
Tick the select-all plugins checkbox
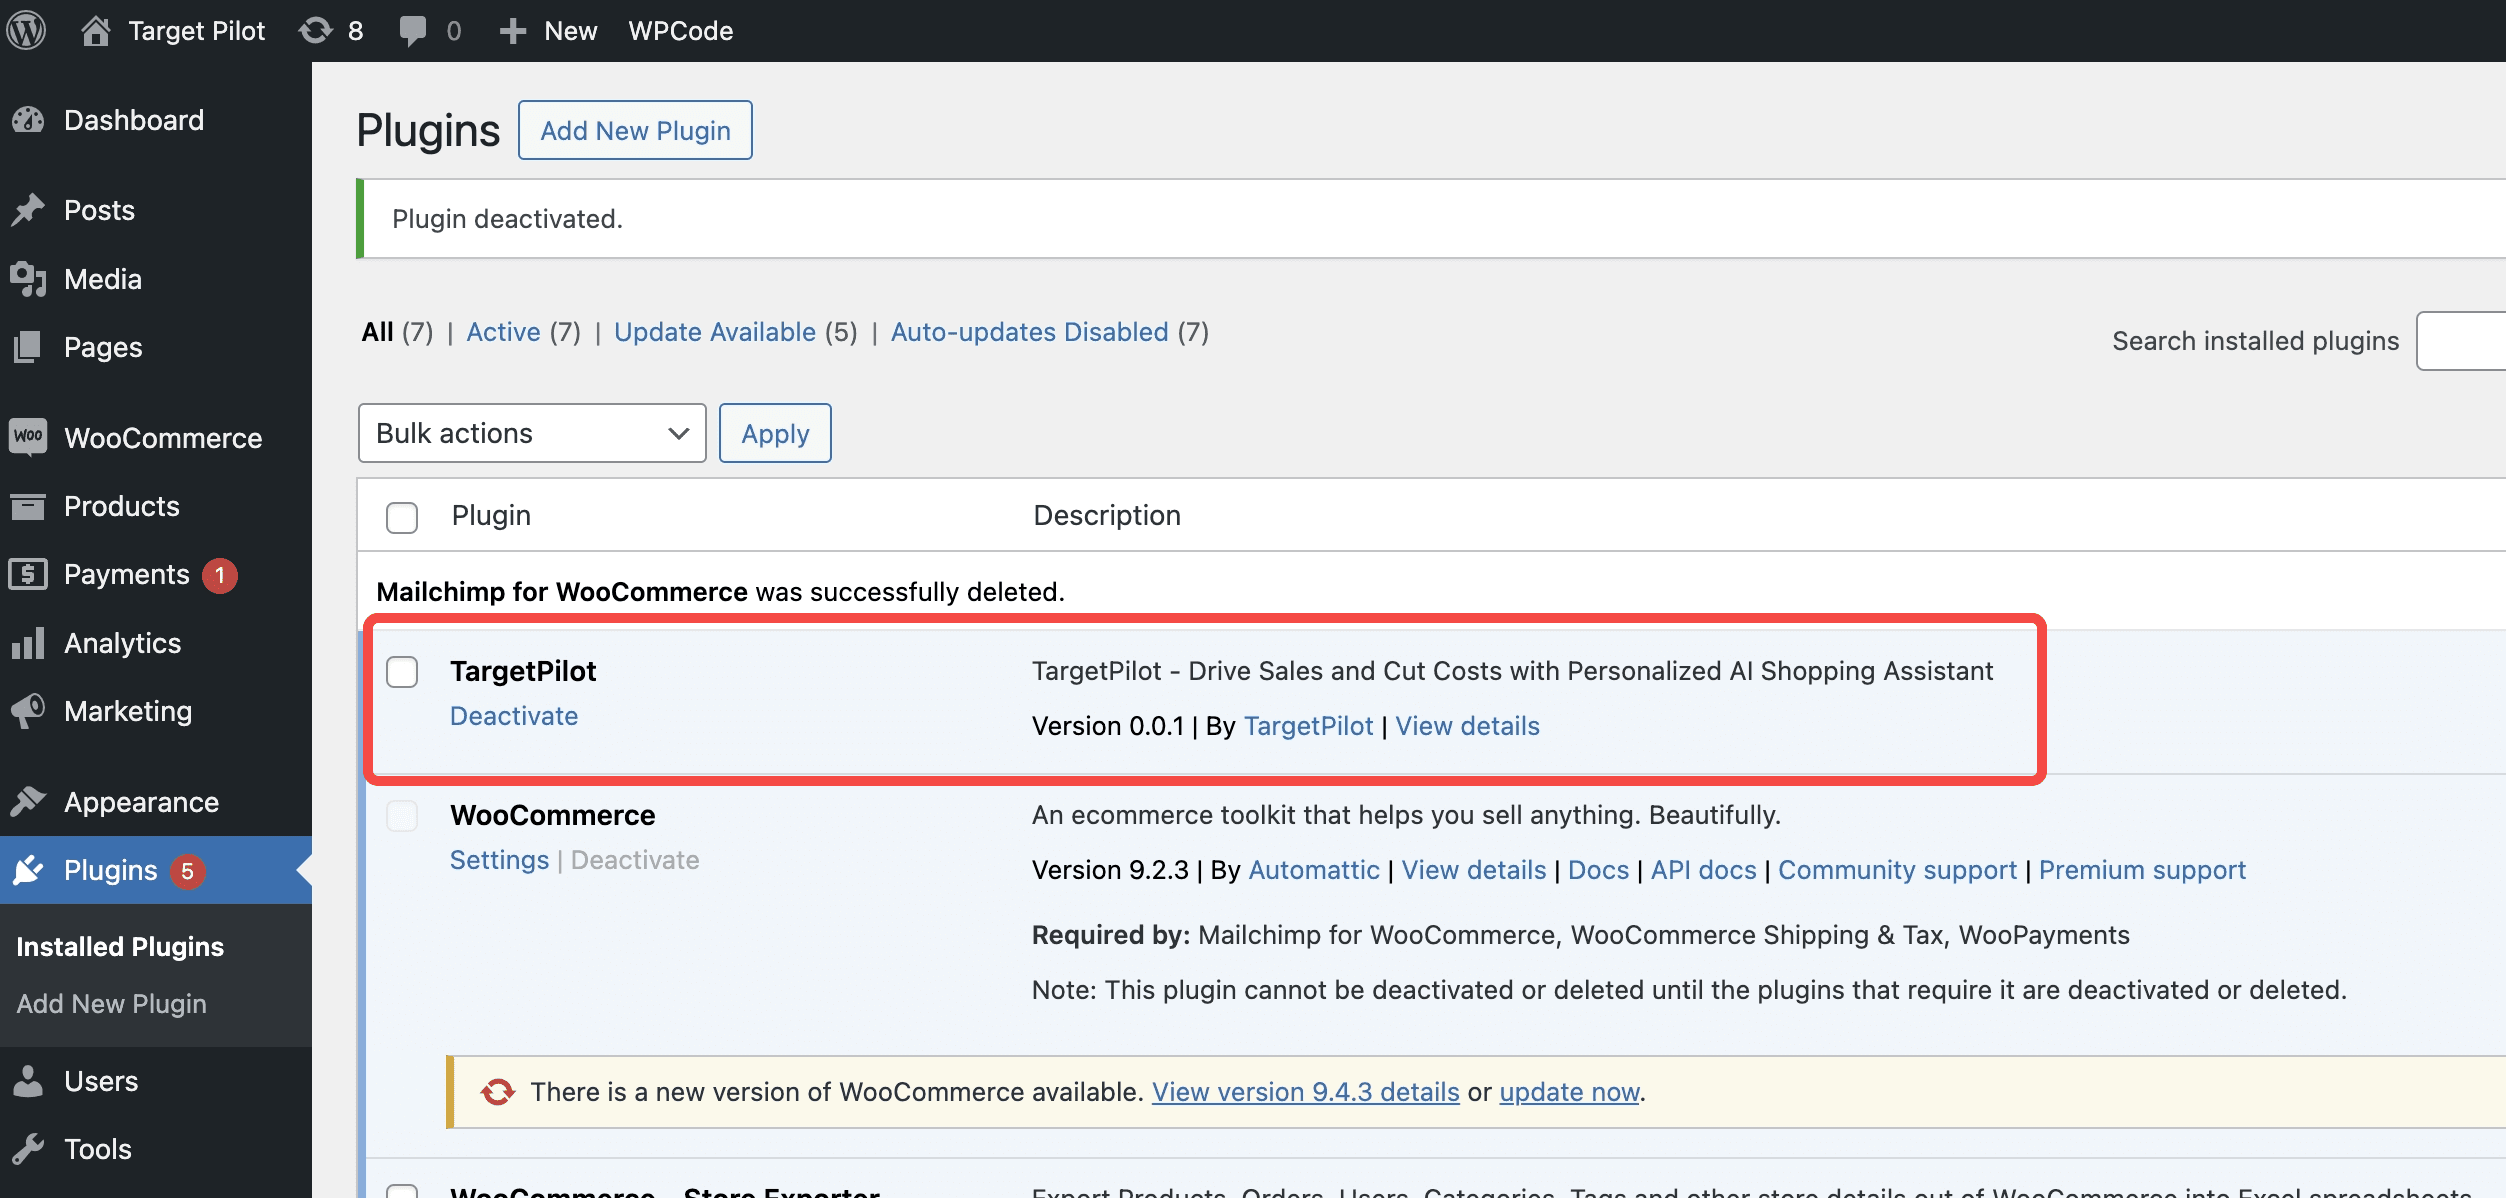pyautogui.click(x=402, y=517)
